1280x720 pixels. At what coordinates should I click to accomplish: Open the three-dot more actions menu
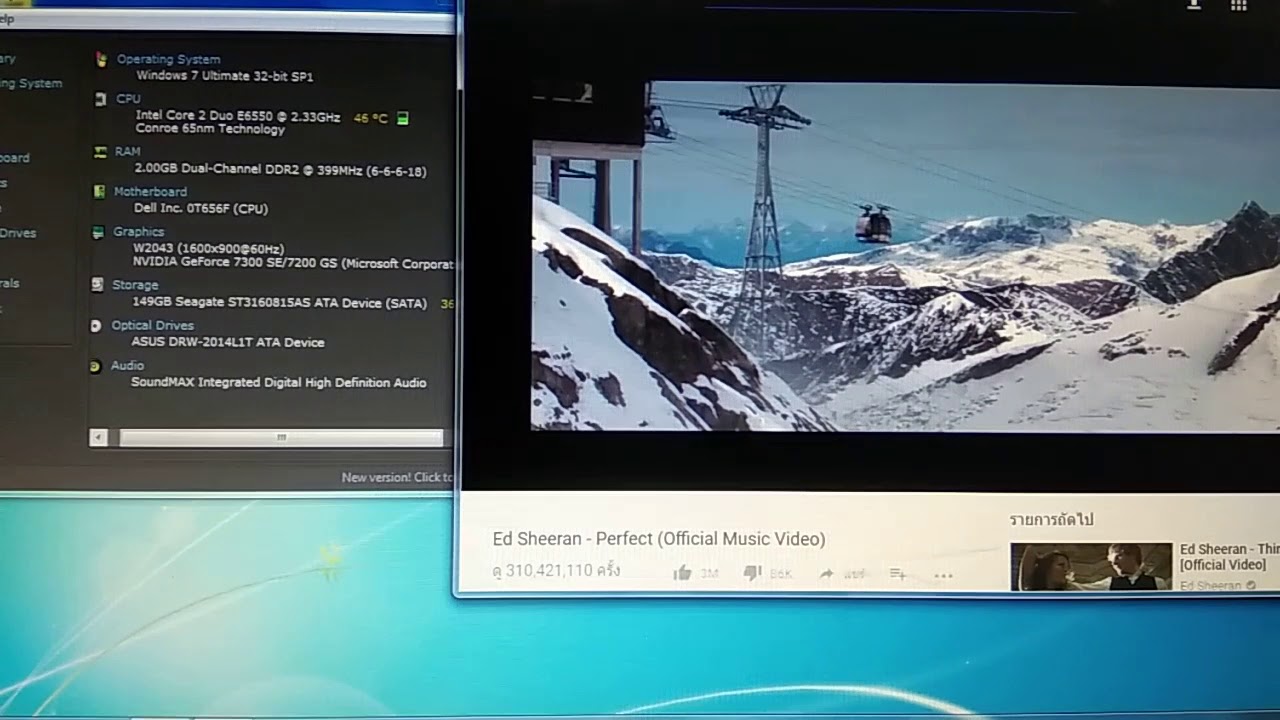coord(943,575)
